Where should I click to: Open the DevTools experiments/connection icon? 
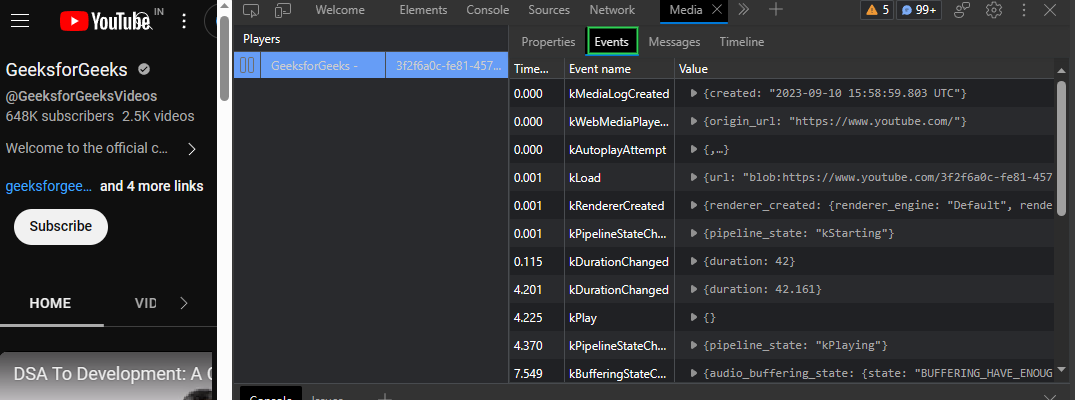click(963, 10)
